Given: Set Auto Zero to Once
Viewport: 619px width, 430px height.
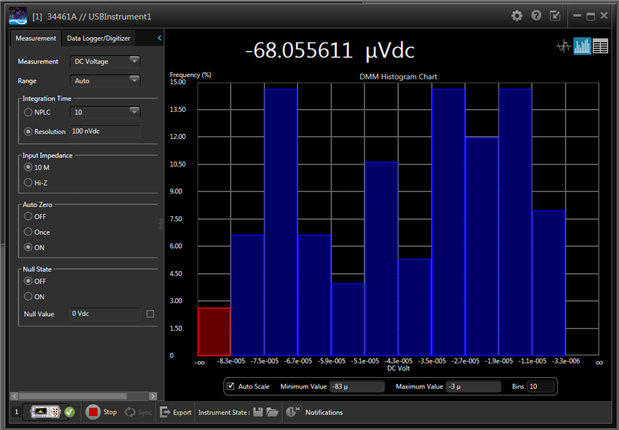Looking at the screenshot, I should point(28,231).
